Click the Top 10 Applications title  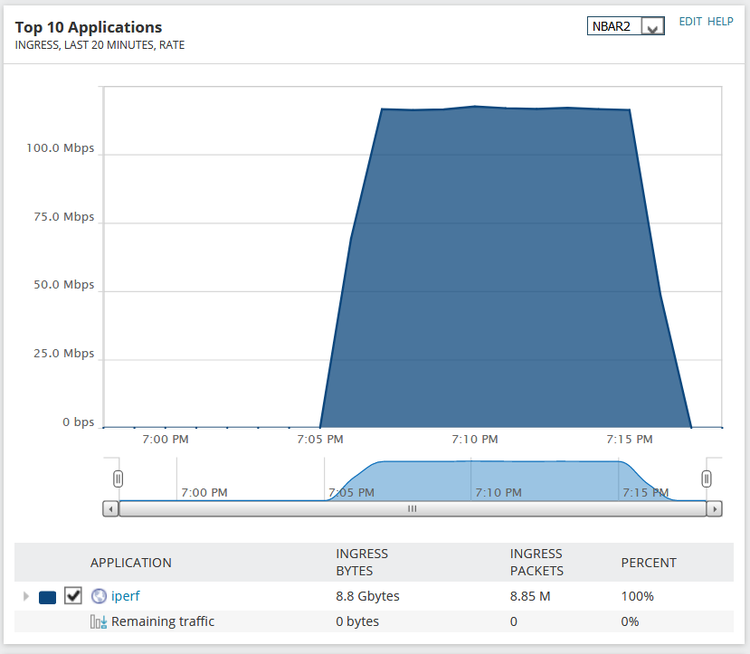click(x=88, y=27)
